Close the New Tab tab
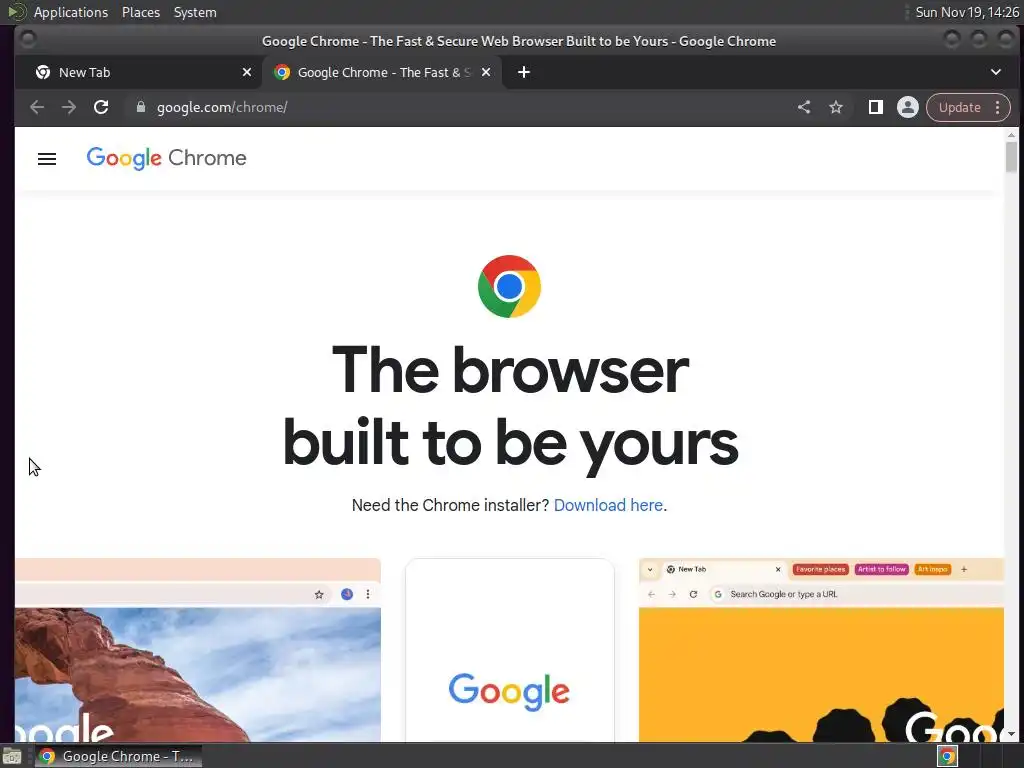Screen dimensions: 1024x768 (x=247, y=72)
